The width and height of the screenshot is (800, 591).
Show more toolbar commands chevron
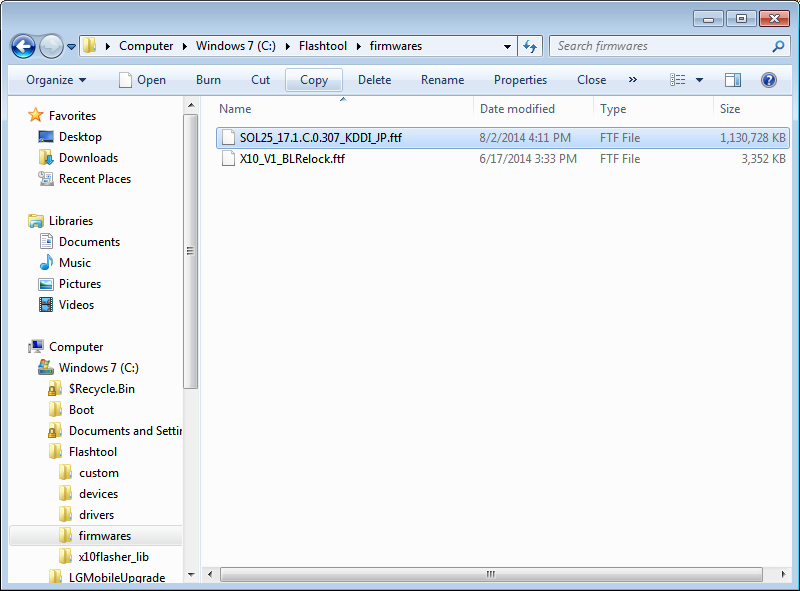pyautogui.click(x=632, y=80)
